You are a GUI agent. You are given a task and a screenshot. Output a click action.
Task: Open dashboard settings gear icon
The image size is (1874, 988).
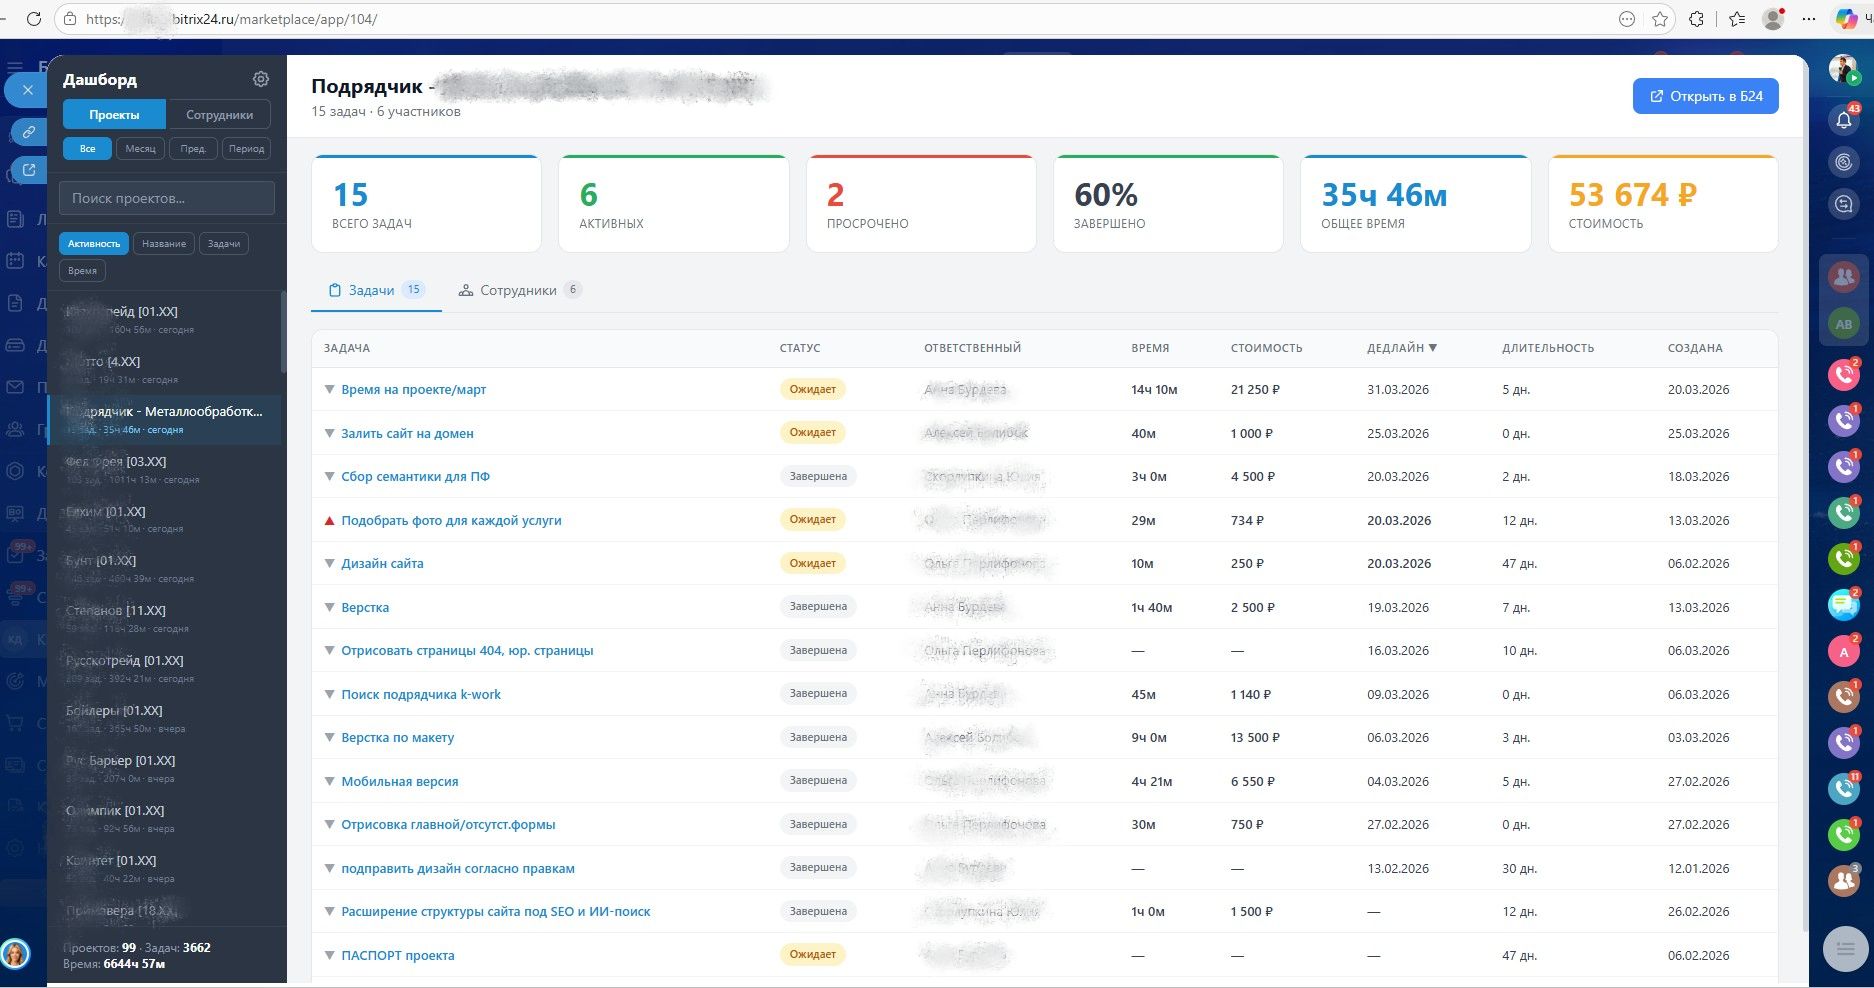click(x=261, y=79)
